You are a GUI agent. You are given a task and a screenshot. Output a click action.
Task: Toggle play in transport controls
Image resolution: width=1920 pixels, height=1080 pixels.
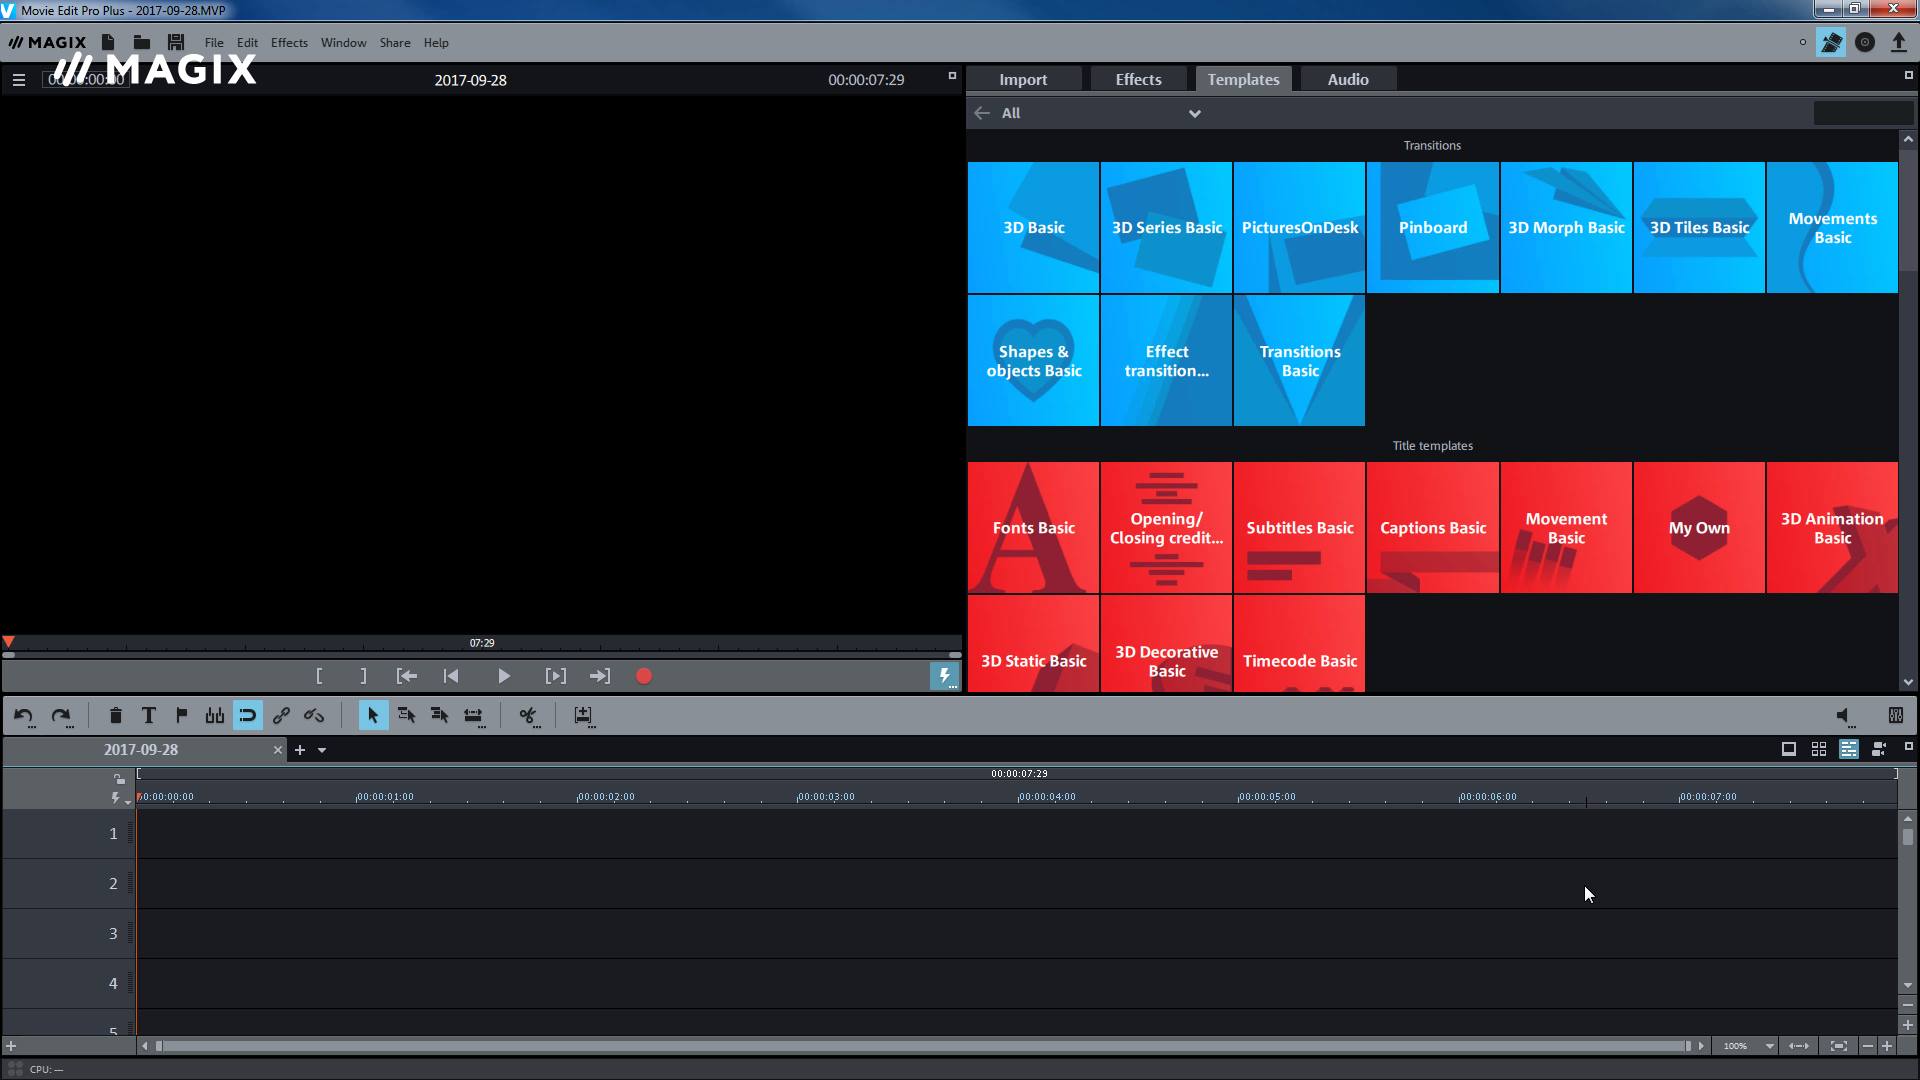click(502, 675)
